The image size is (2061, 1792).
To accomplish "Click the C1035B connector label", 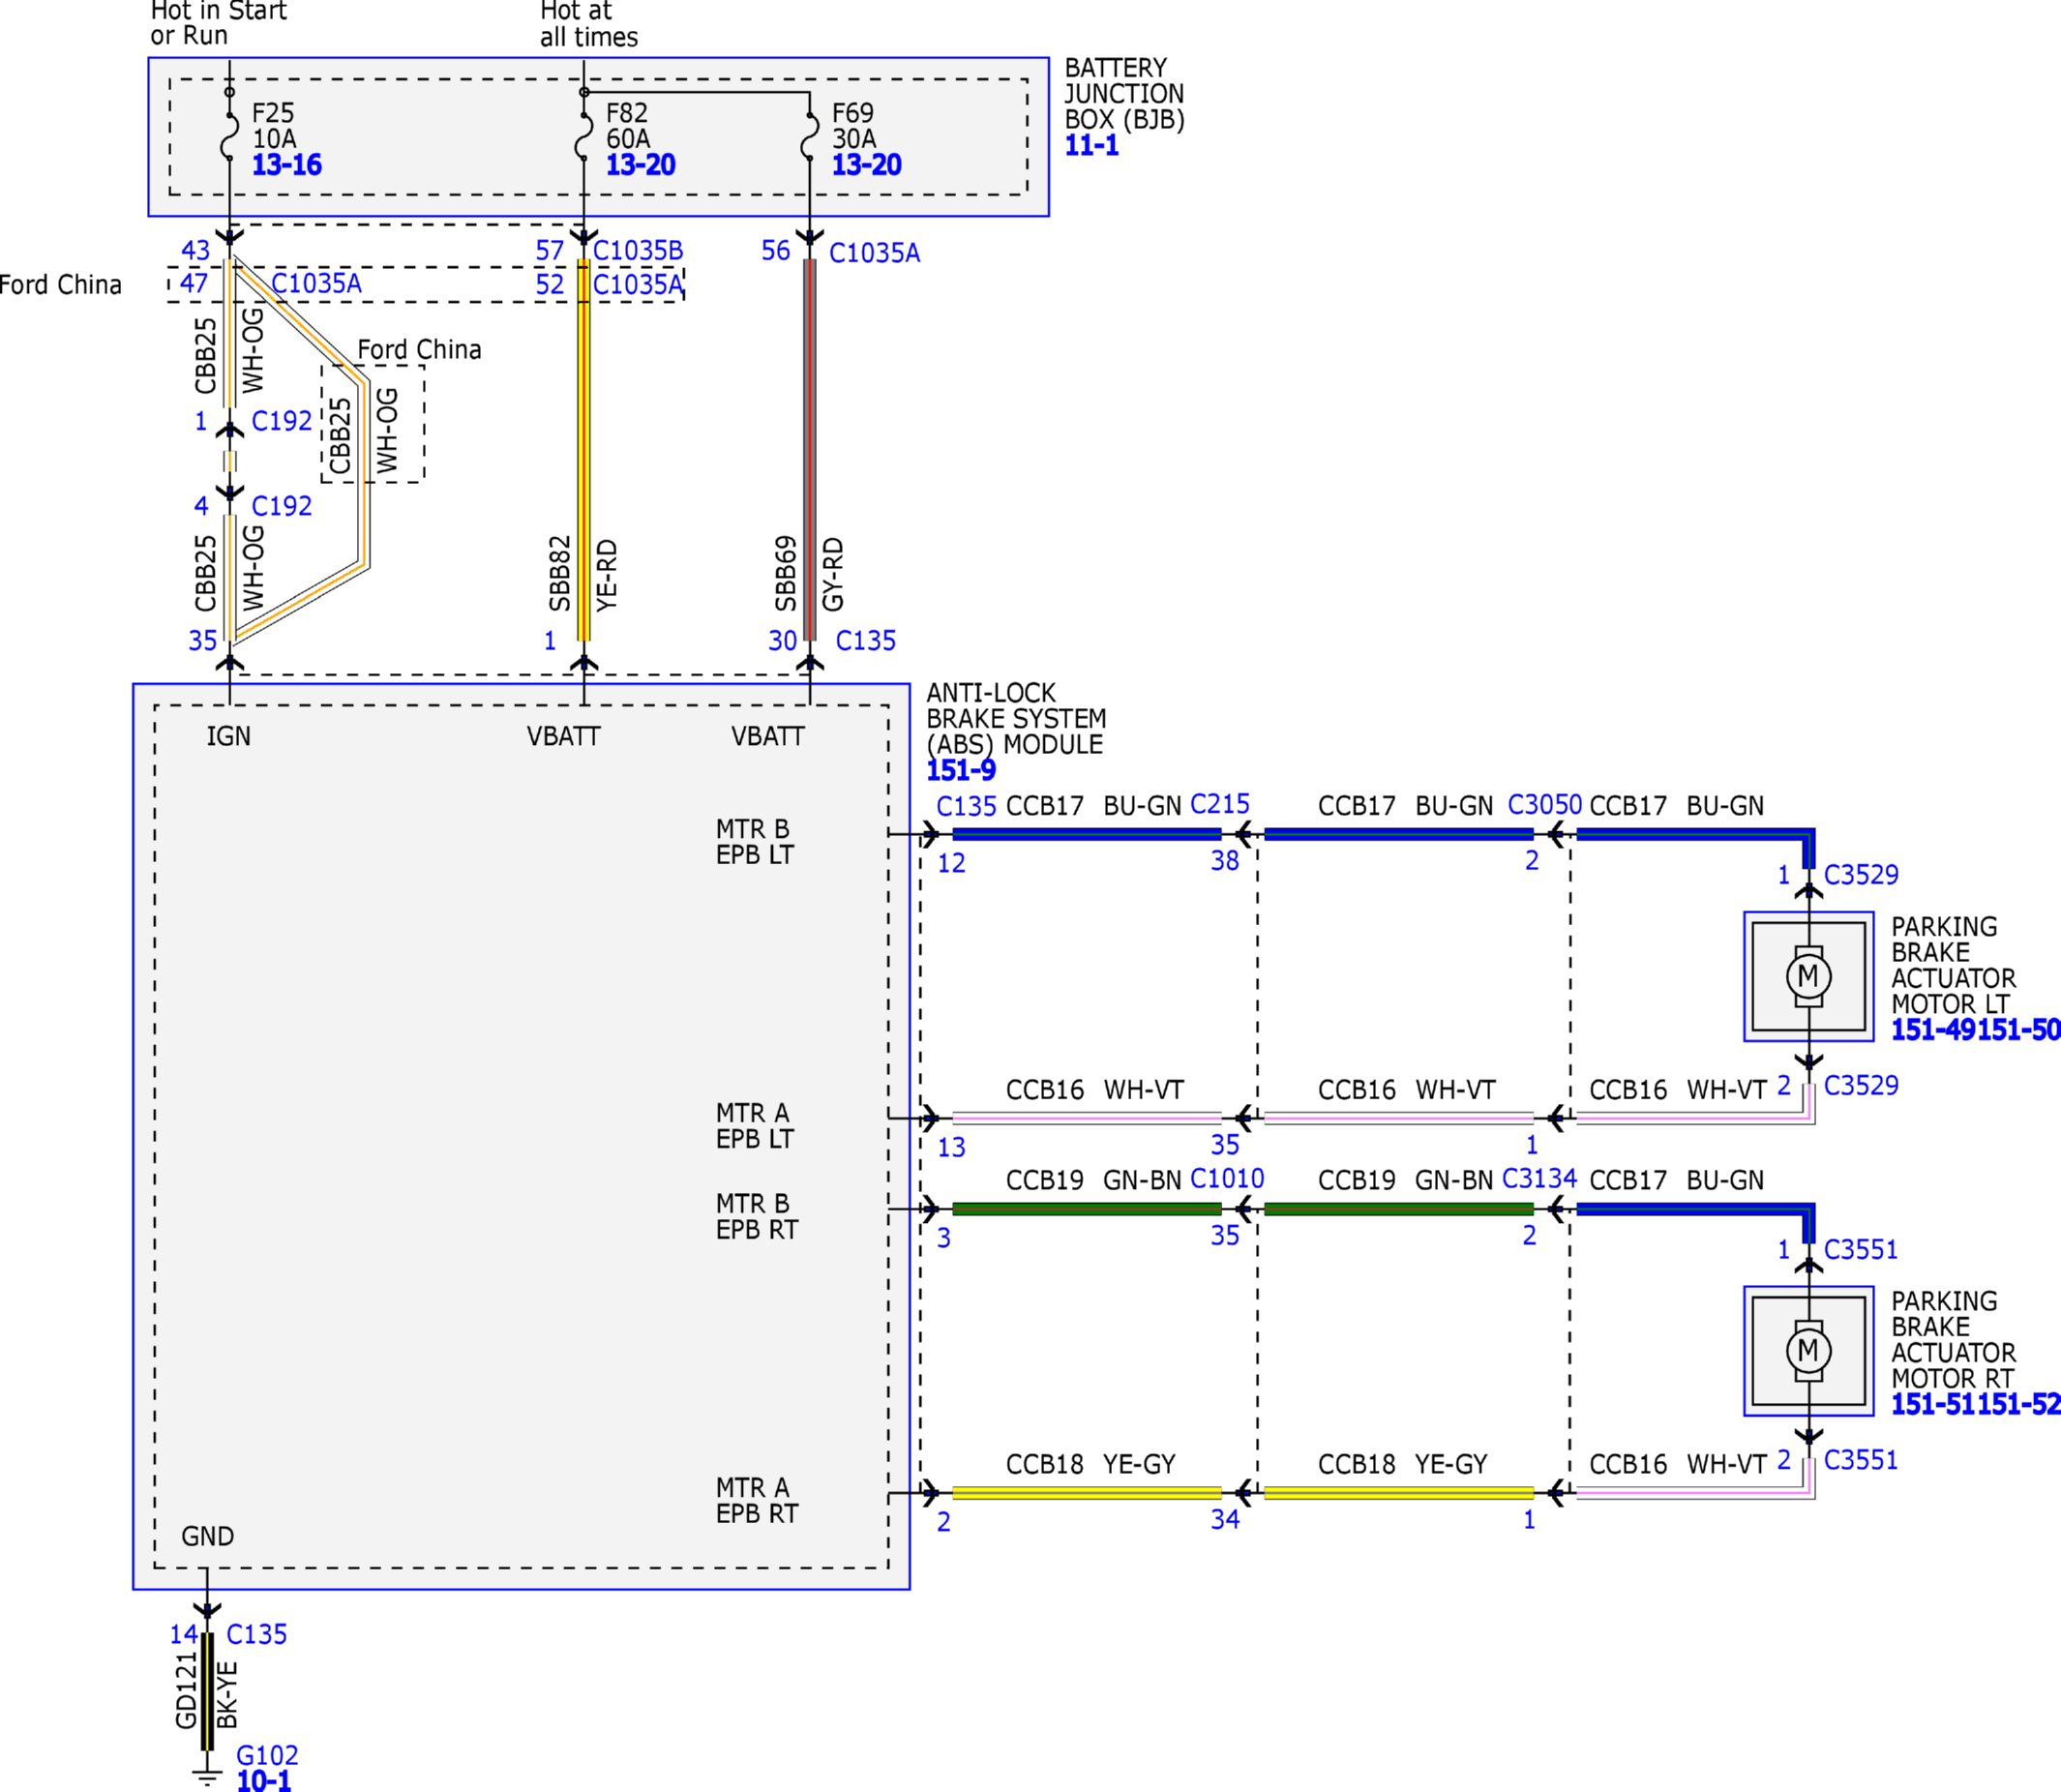I will click(x=638, y=251).
